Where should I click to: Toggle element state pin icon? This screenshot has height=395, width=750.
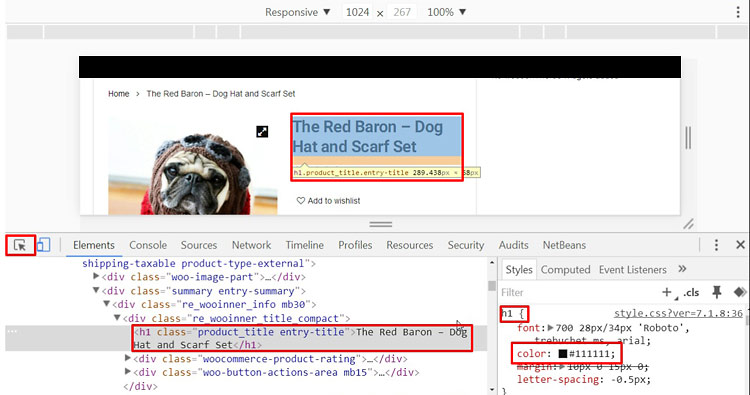pyautogui.click(x=717, y=292)
